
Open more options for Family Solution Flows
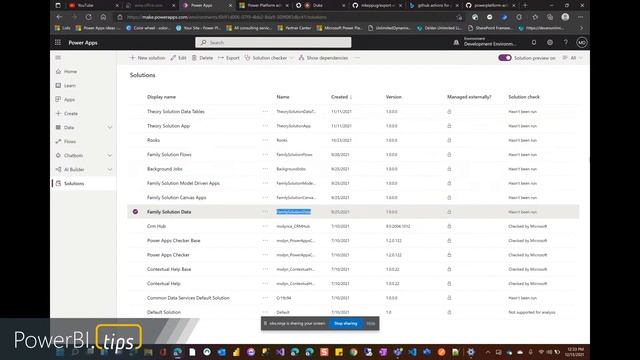pos(265,154)
